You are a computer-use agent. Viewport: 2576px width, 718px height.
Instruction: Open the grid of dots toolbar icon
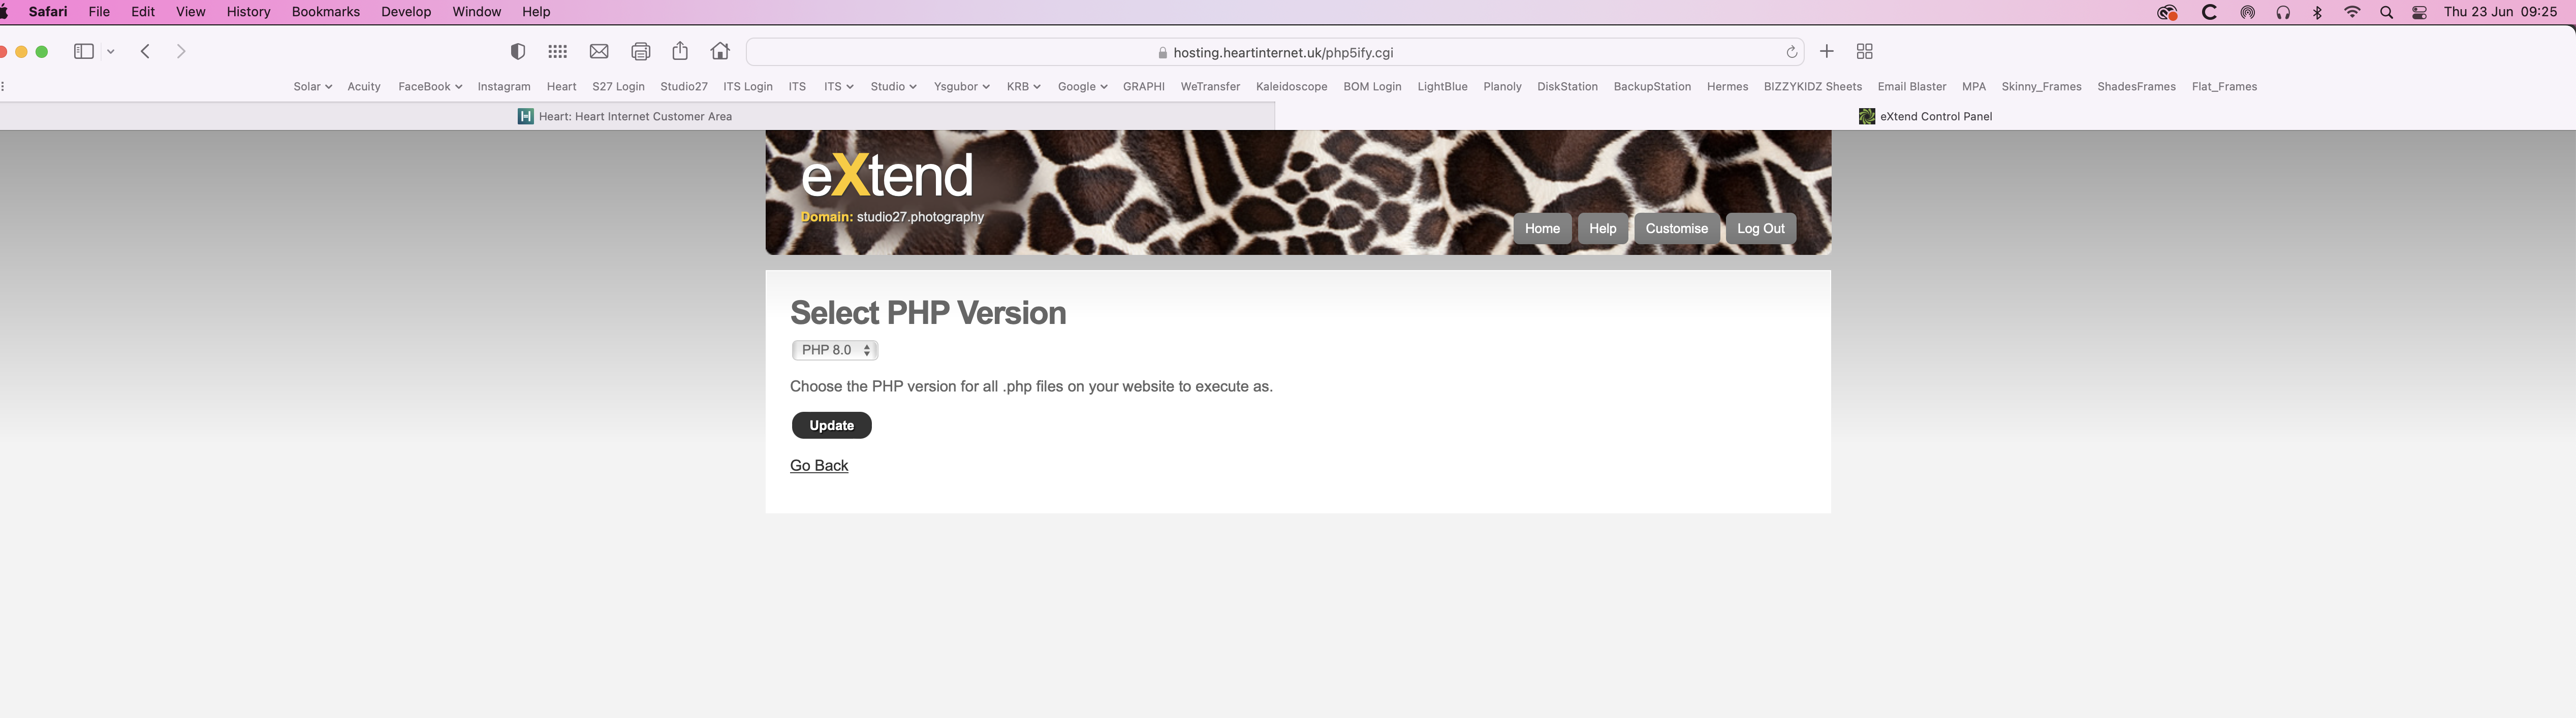tap(558, 52)
